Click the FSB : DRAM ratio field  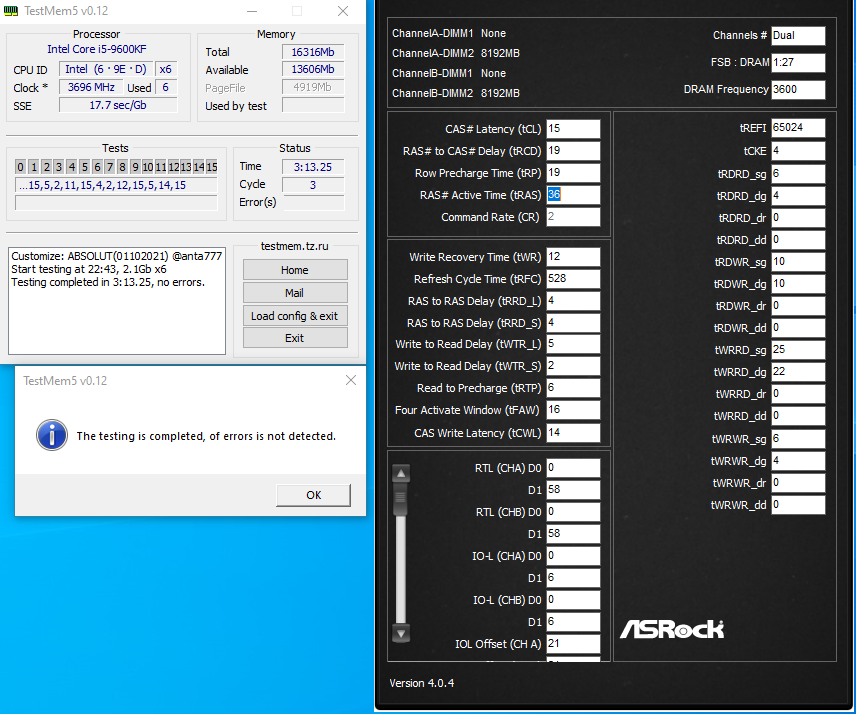click(798, 62)
